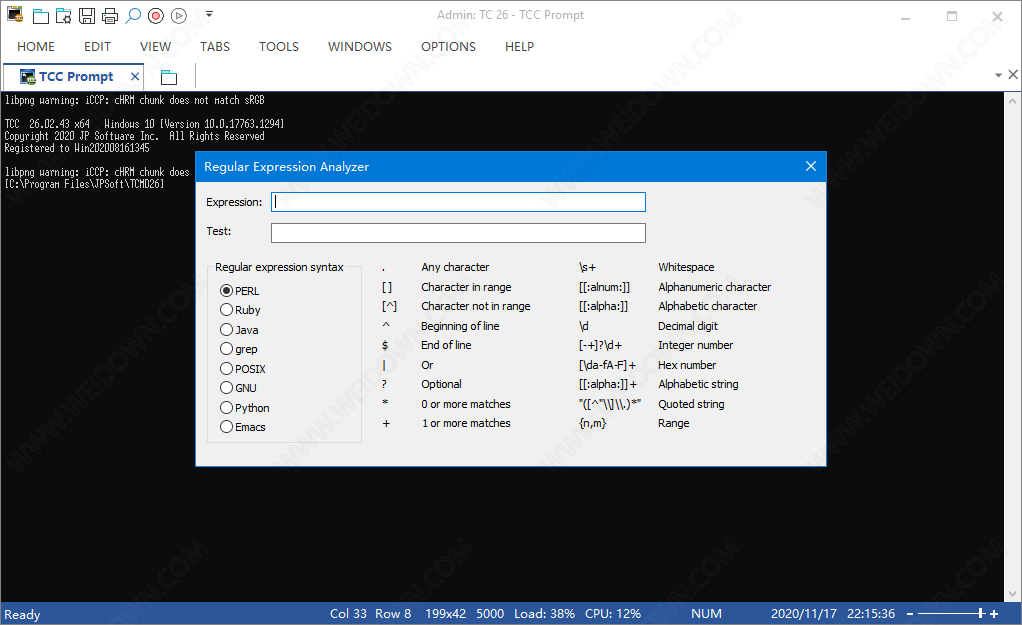
Task: Open the OPTIONS menu
Action: click(448, 46)
